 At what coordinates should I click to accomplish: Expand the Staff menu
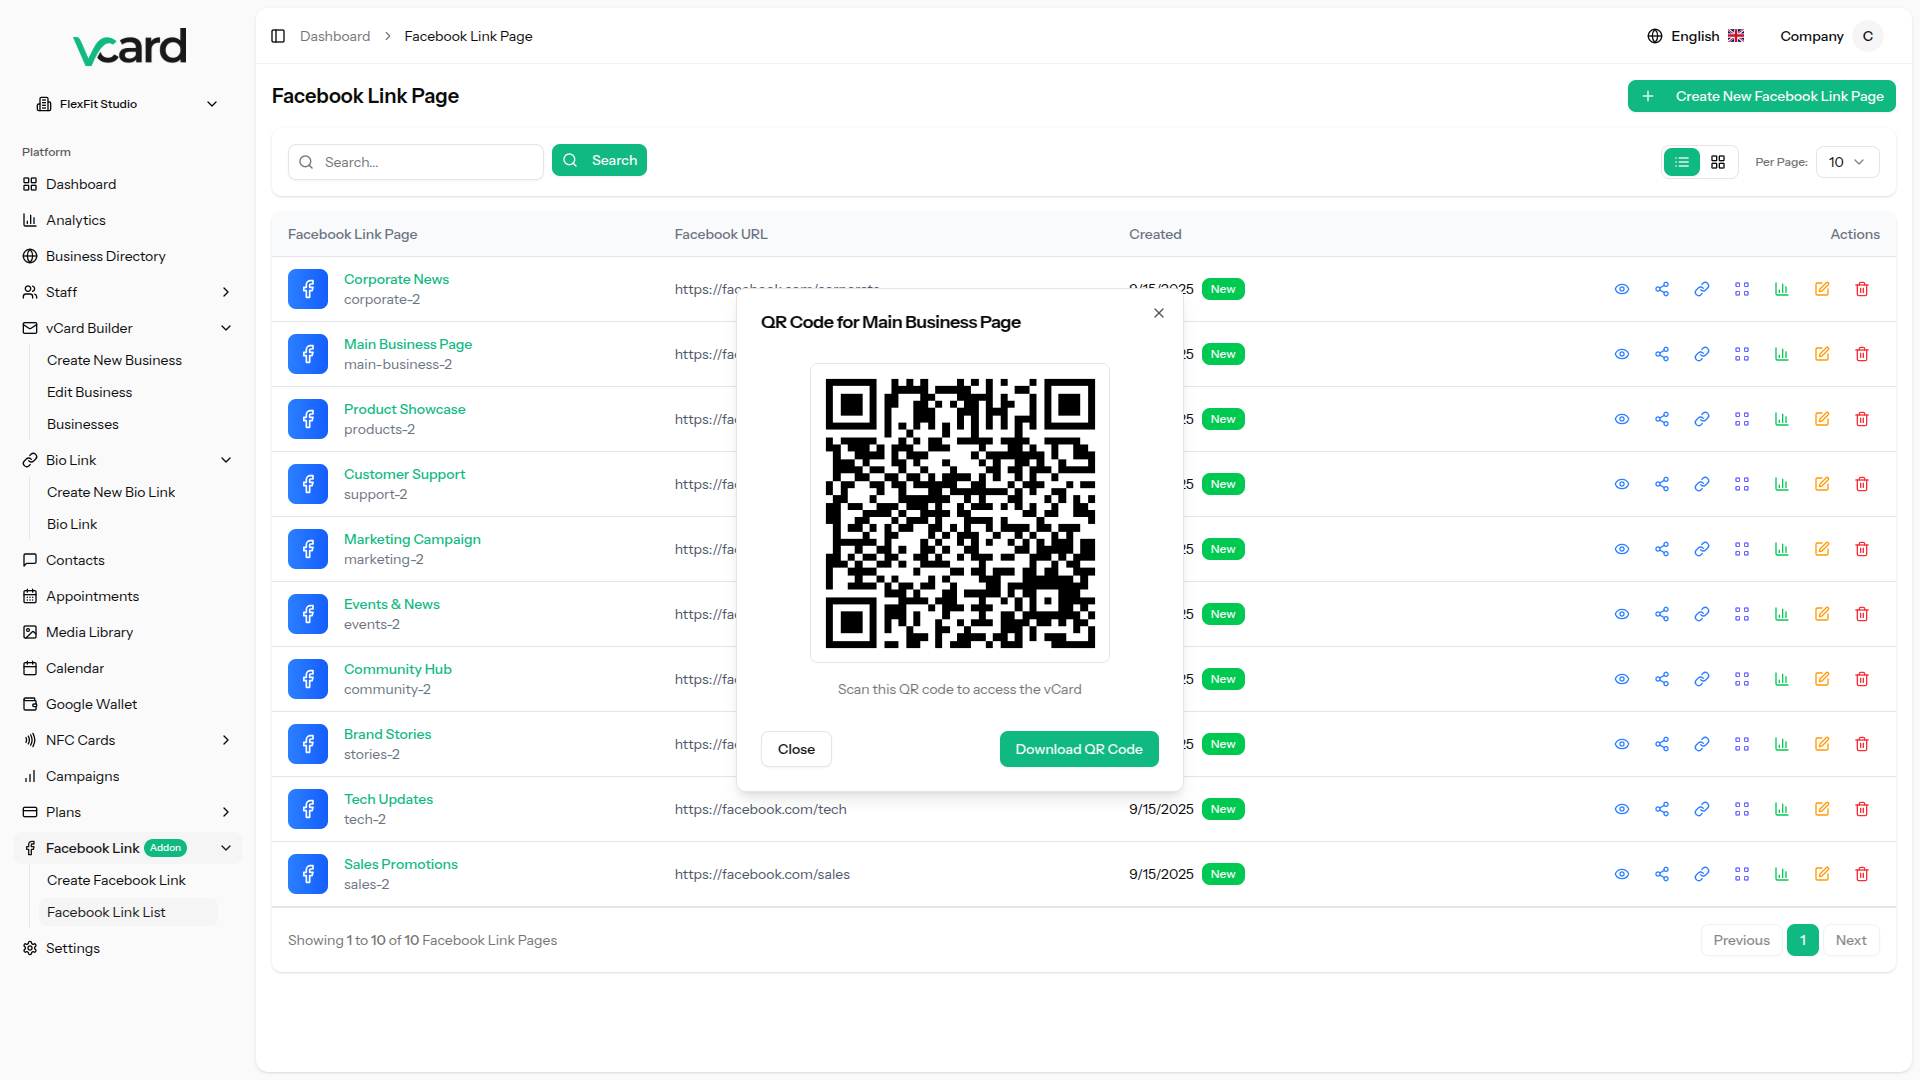[x=127, y=292]
